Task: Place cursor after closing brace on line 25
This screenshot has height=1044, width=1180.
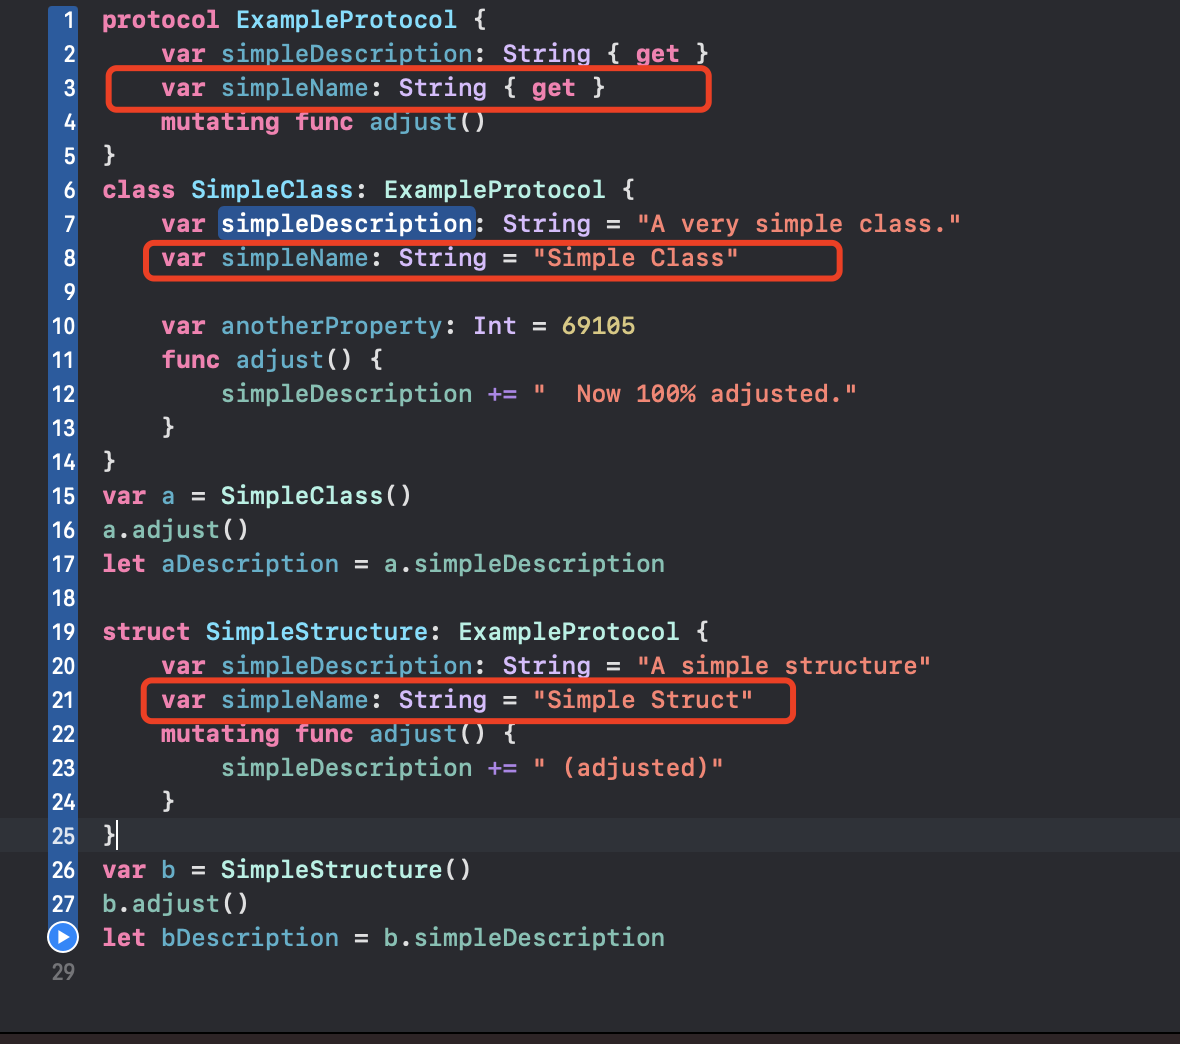Action: (117, 836)
